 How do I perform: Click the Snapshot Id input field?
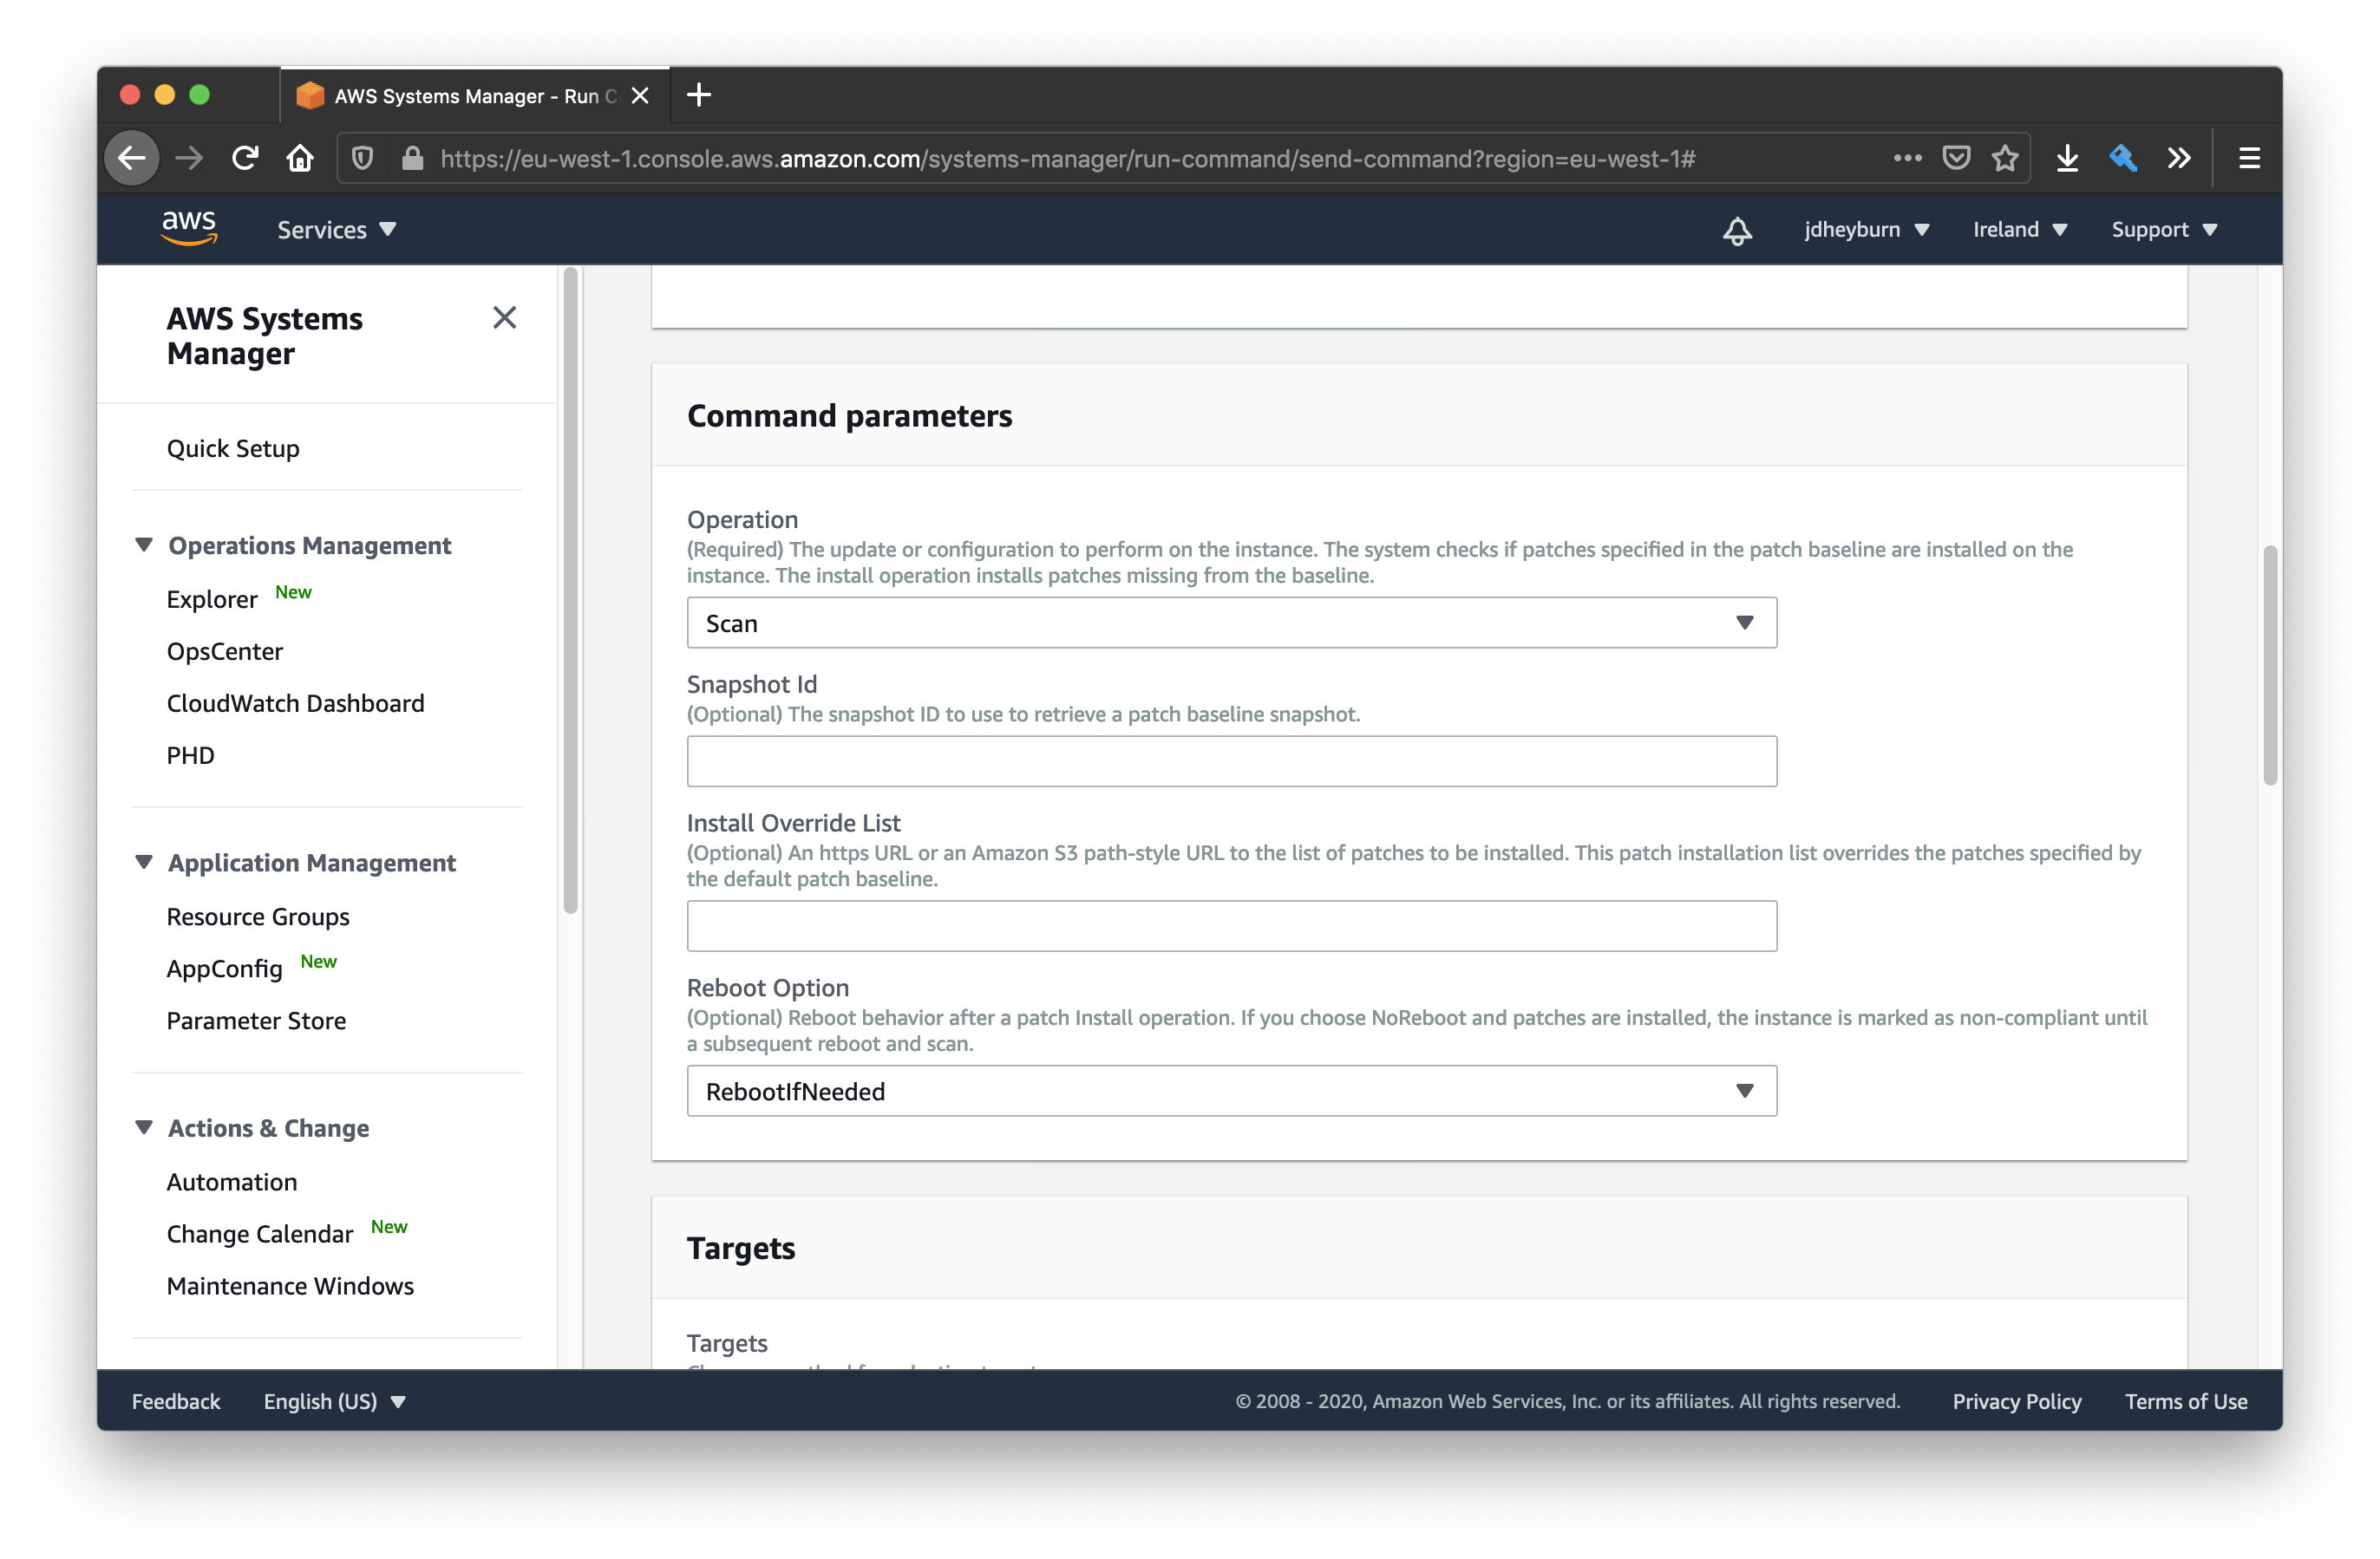coord(1231,761)
